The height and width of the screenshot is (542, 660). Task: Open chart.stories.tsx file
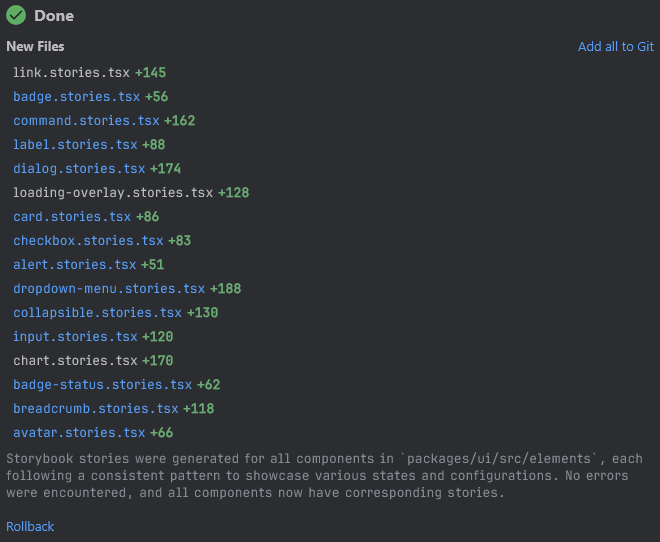[75, 361]
